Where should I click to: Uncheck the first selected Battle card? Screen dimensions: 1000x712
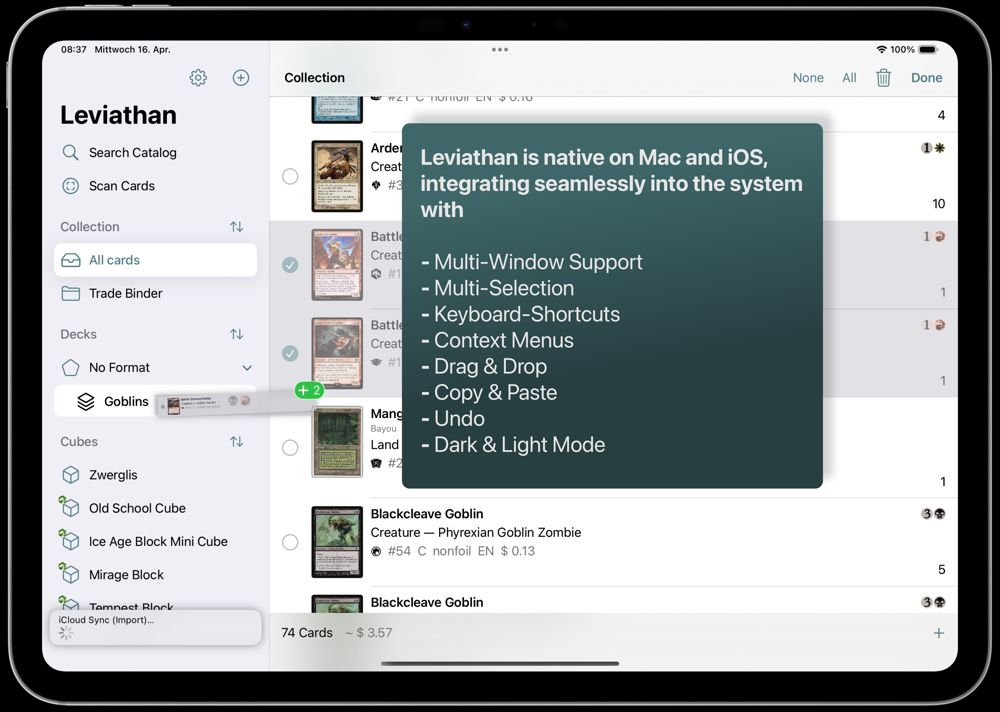(x=290, y=264)
